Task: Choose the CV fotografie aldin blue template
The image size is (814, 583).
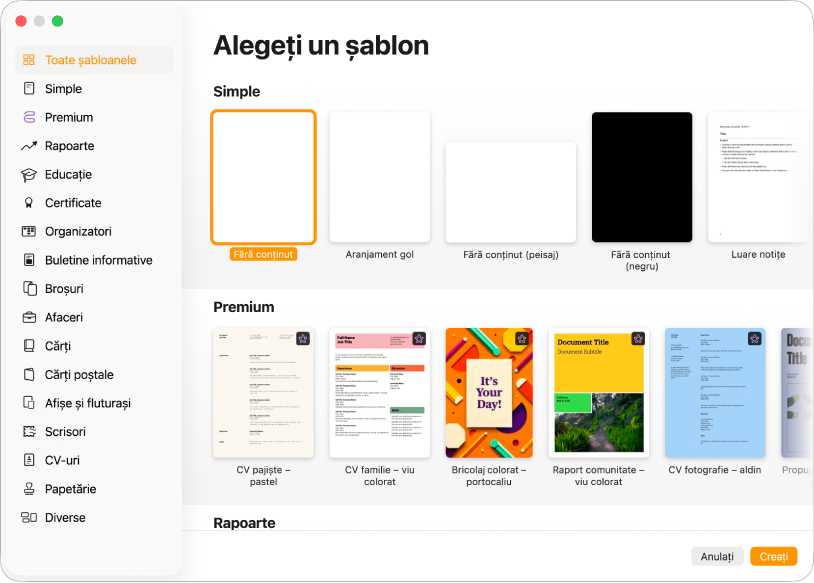Action: click(x=715, y=393)
